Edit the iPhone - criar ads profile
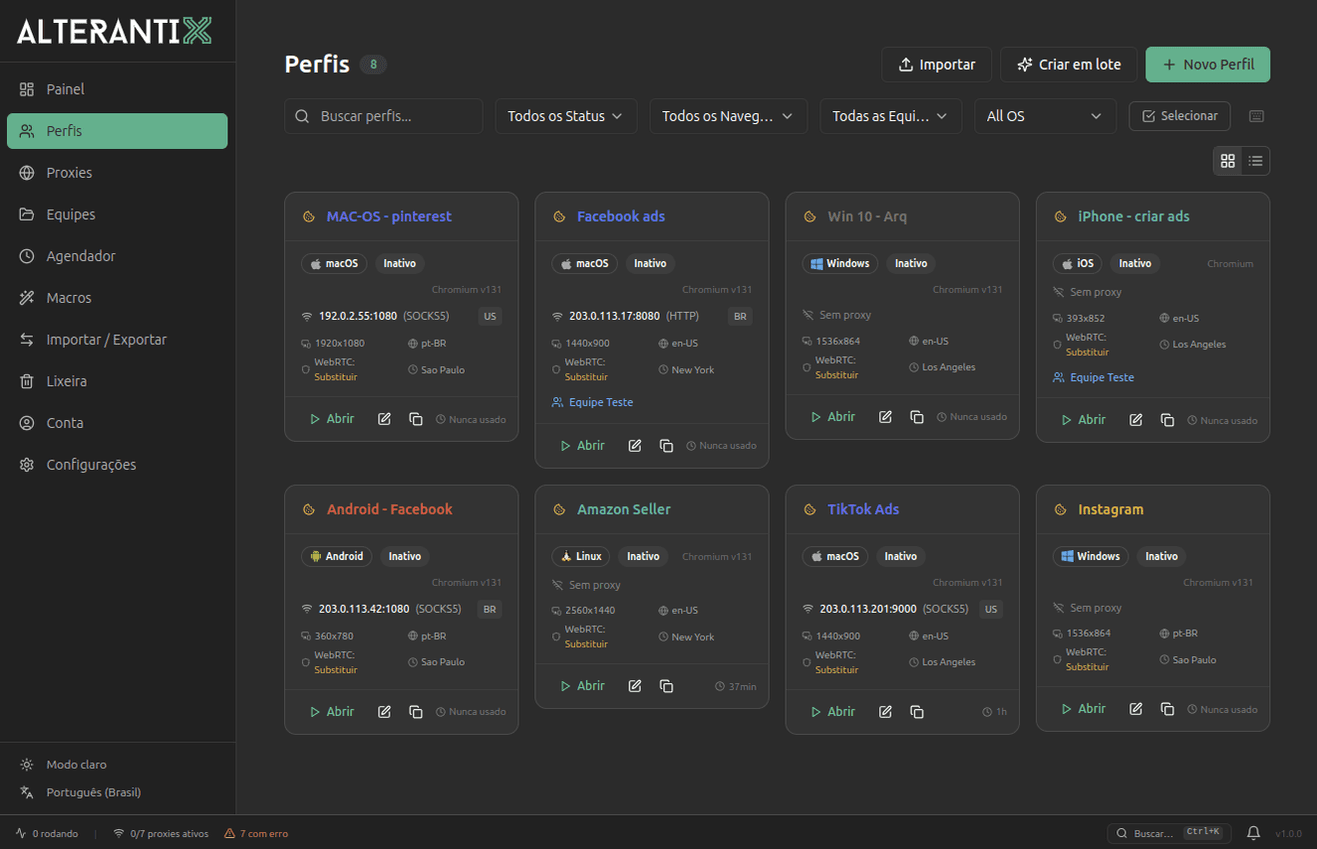 pyautogui.click(x=1136, y=420)
